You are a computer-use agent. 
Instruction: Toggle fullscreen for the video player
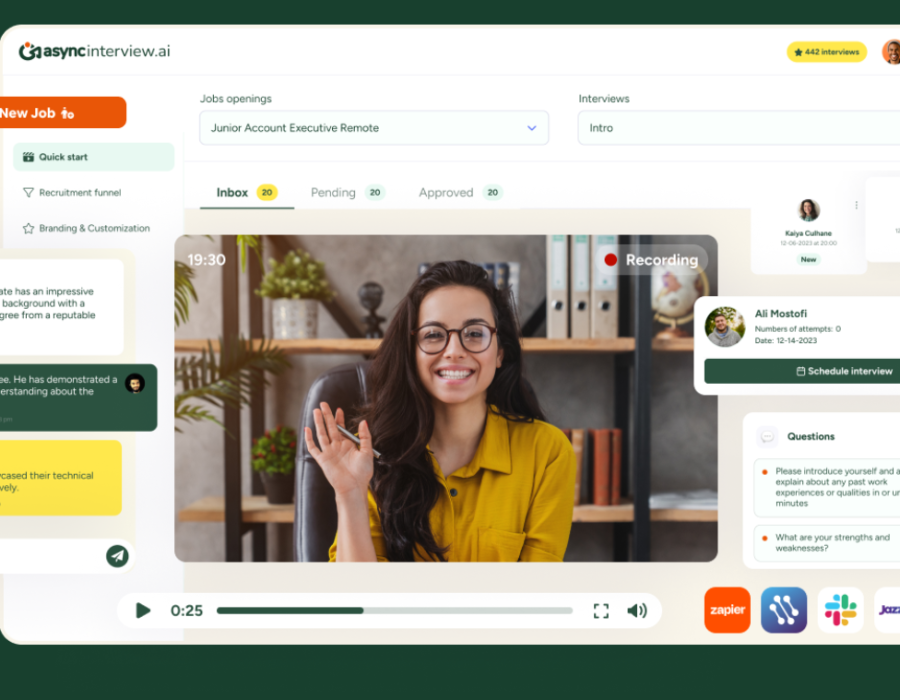(601, 610)
